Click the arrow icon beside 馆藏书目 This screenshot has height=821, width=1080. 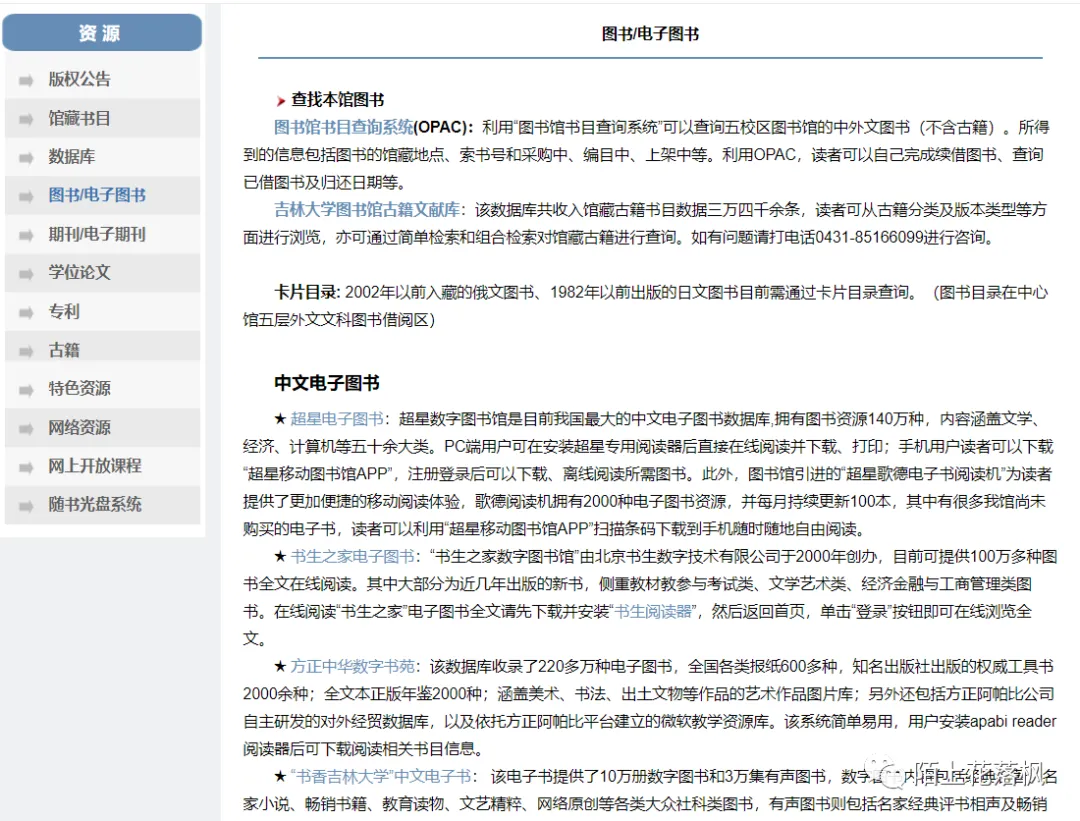[x=26, y=120]
